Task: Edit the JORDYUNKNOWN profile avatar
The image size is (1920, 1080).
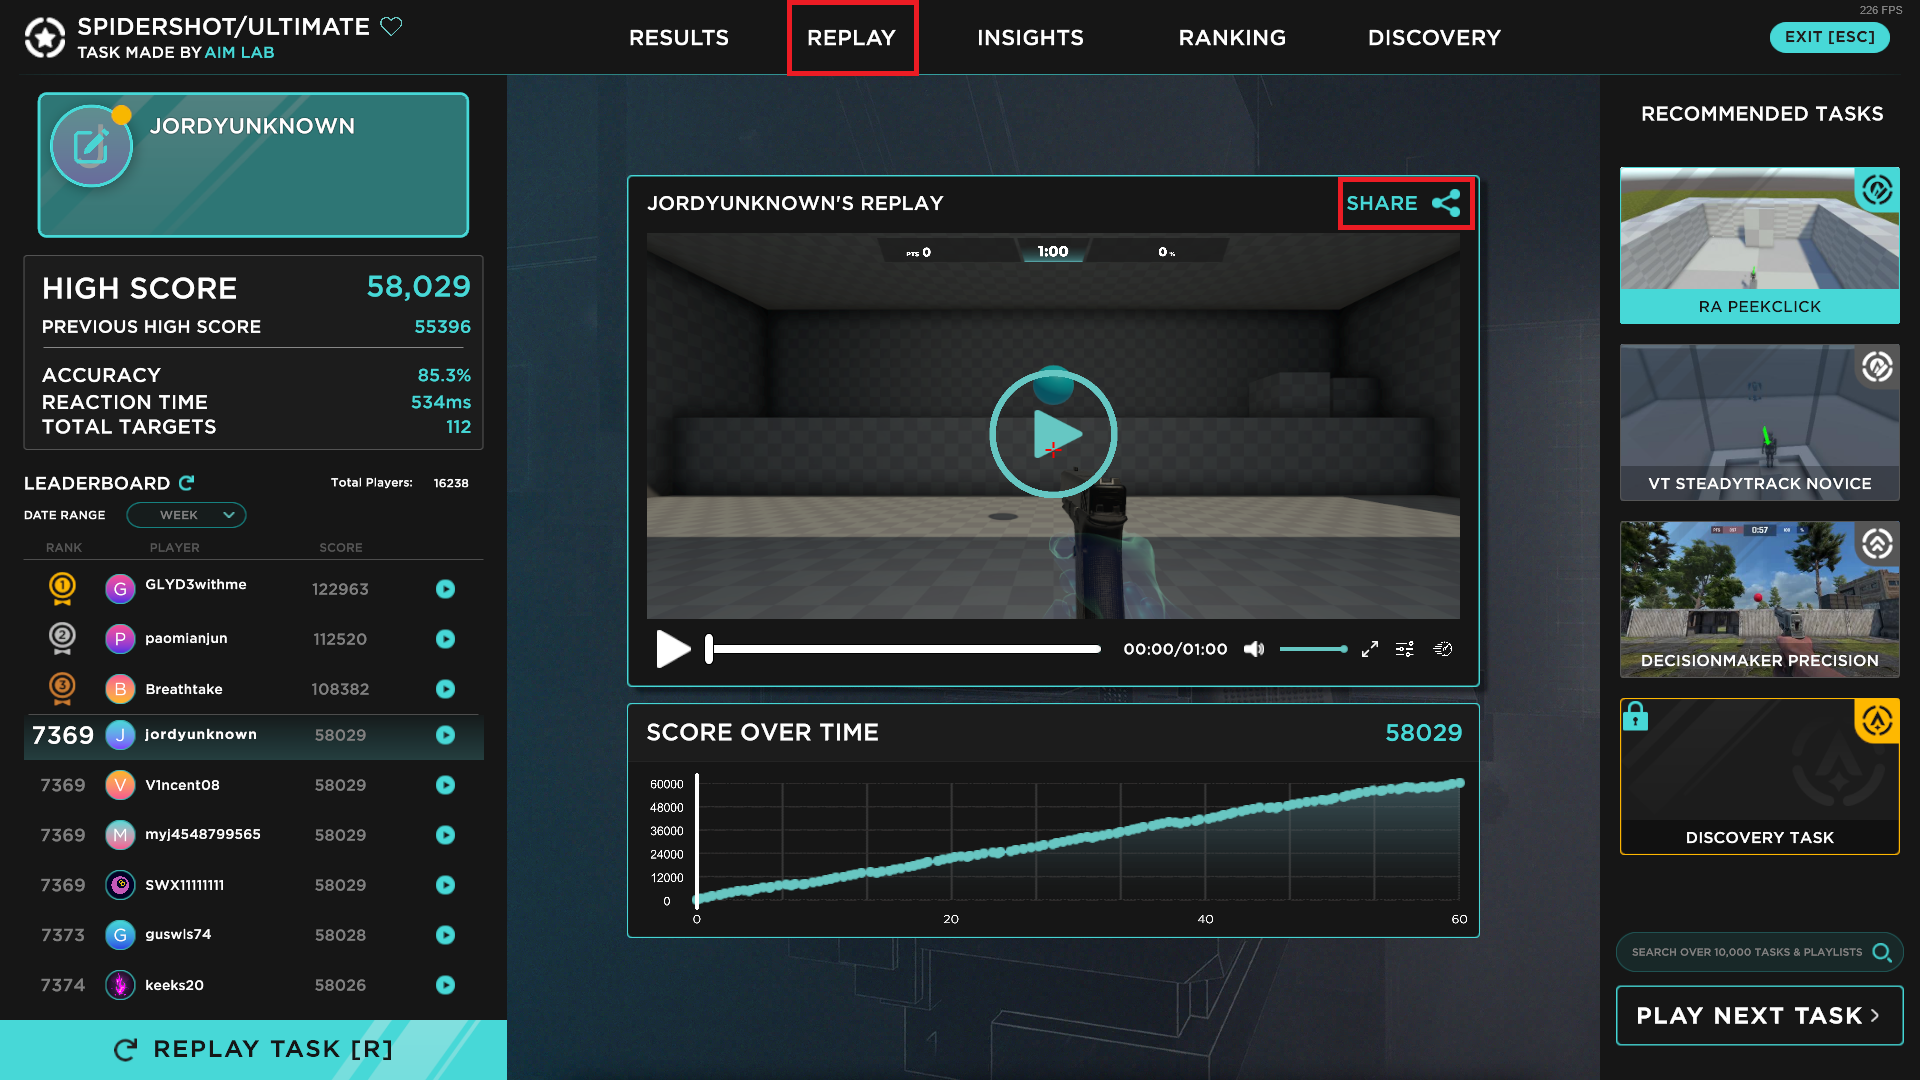Action: click(x=91, y=147)
